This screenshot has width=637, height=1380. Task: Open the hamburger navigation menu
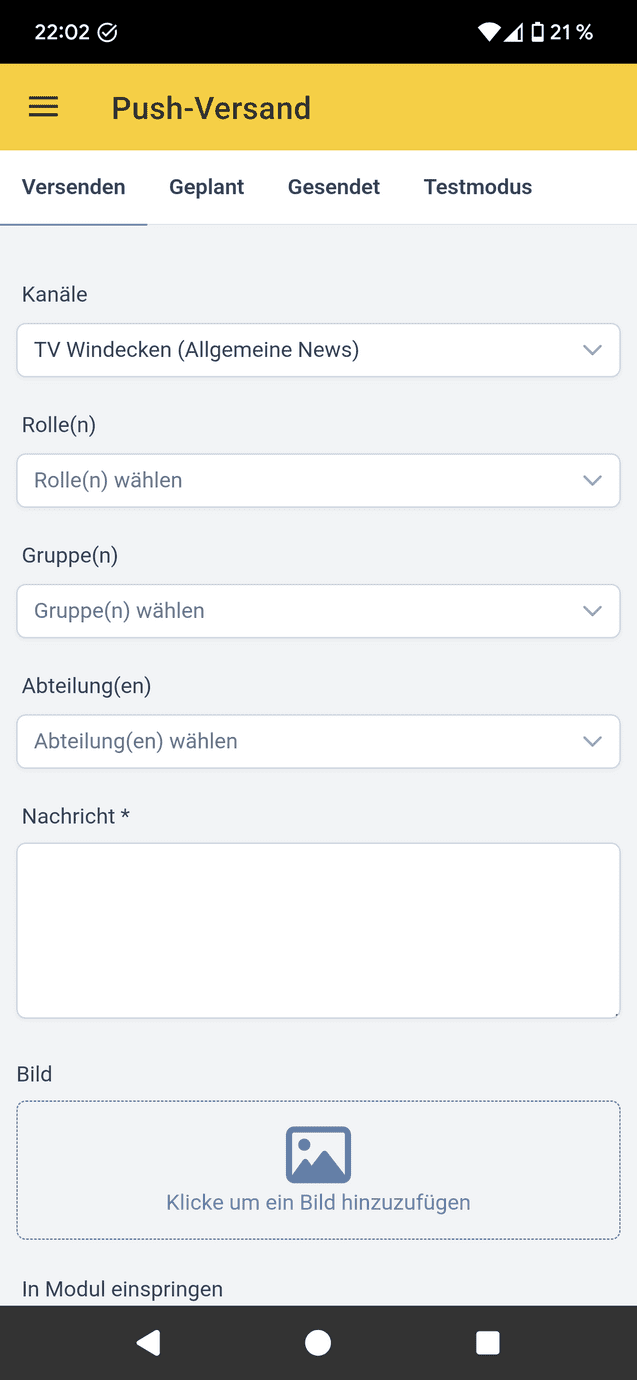pyautogui.click(x=43, y=107)
